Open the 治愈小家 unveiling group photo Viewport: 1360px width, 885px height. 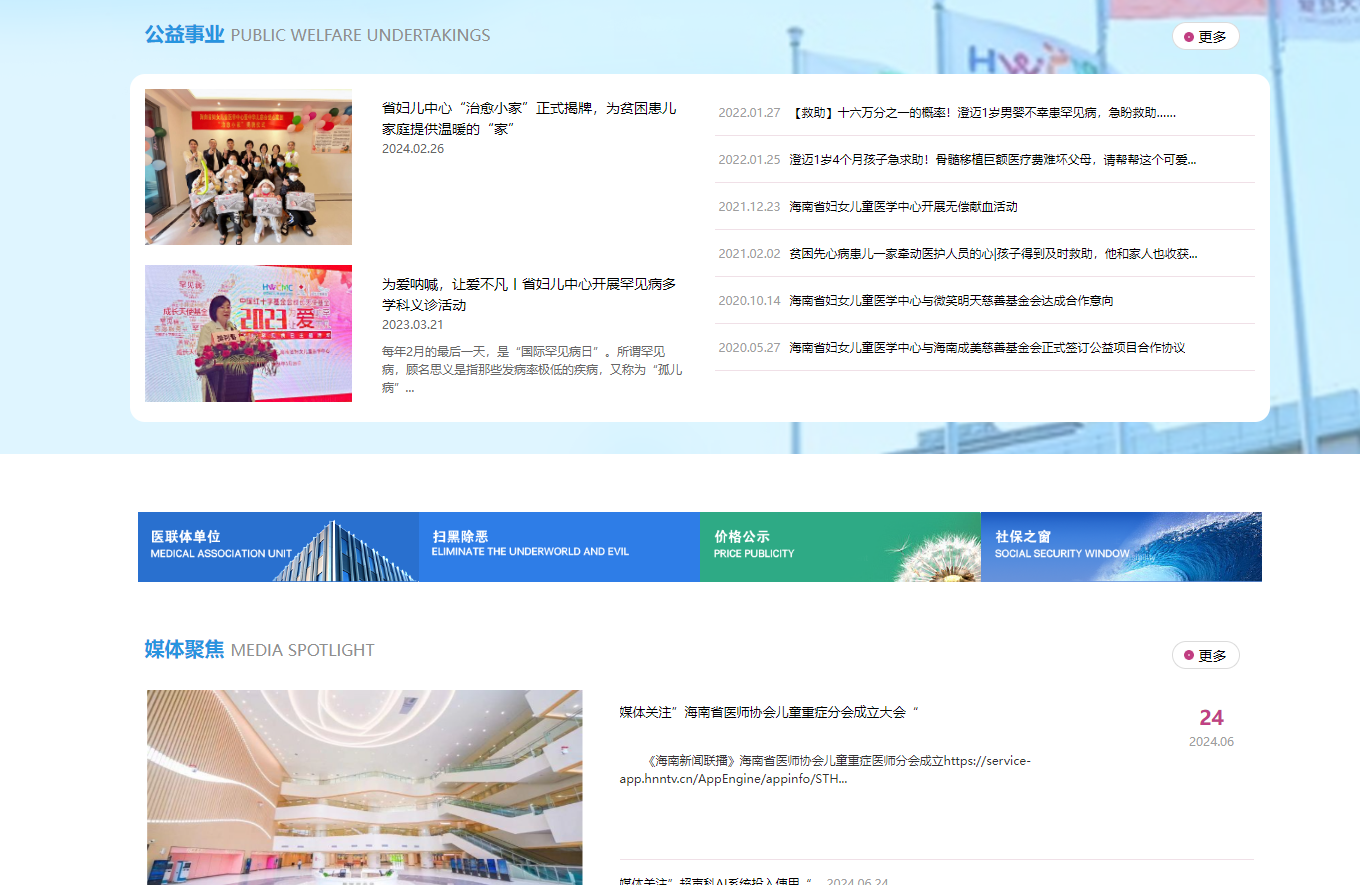pyautogui.click(x=248, y=167)
